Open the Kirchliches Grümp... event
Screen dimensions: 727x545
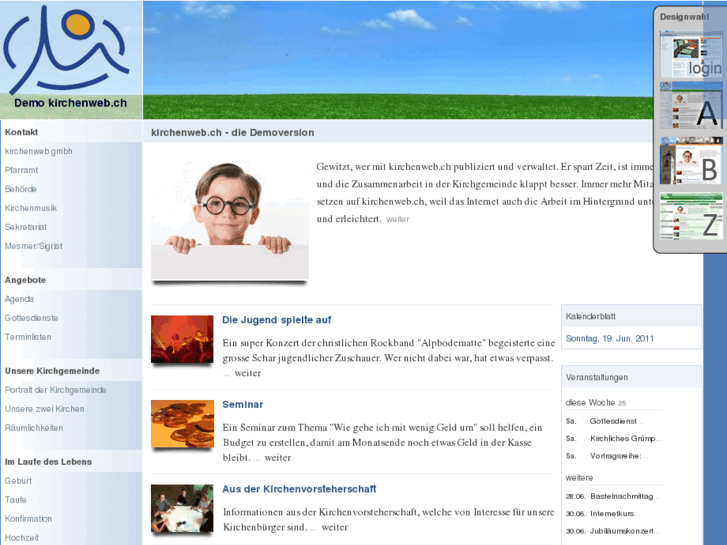[x=626, y=438]
